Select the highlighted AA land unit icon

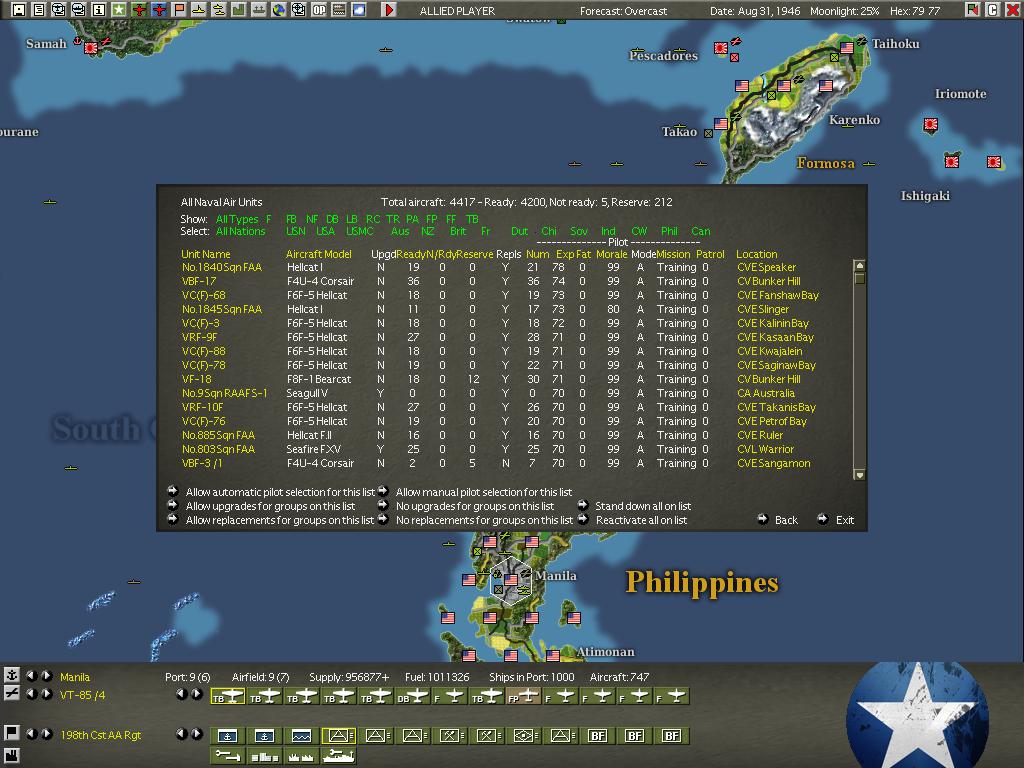pos(338,736)
